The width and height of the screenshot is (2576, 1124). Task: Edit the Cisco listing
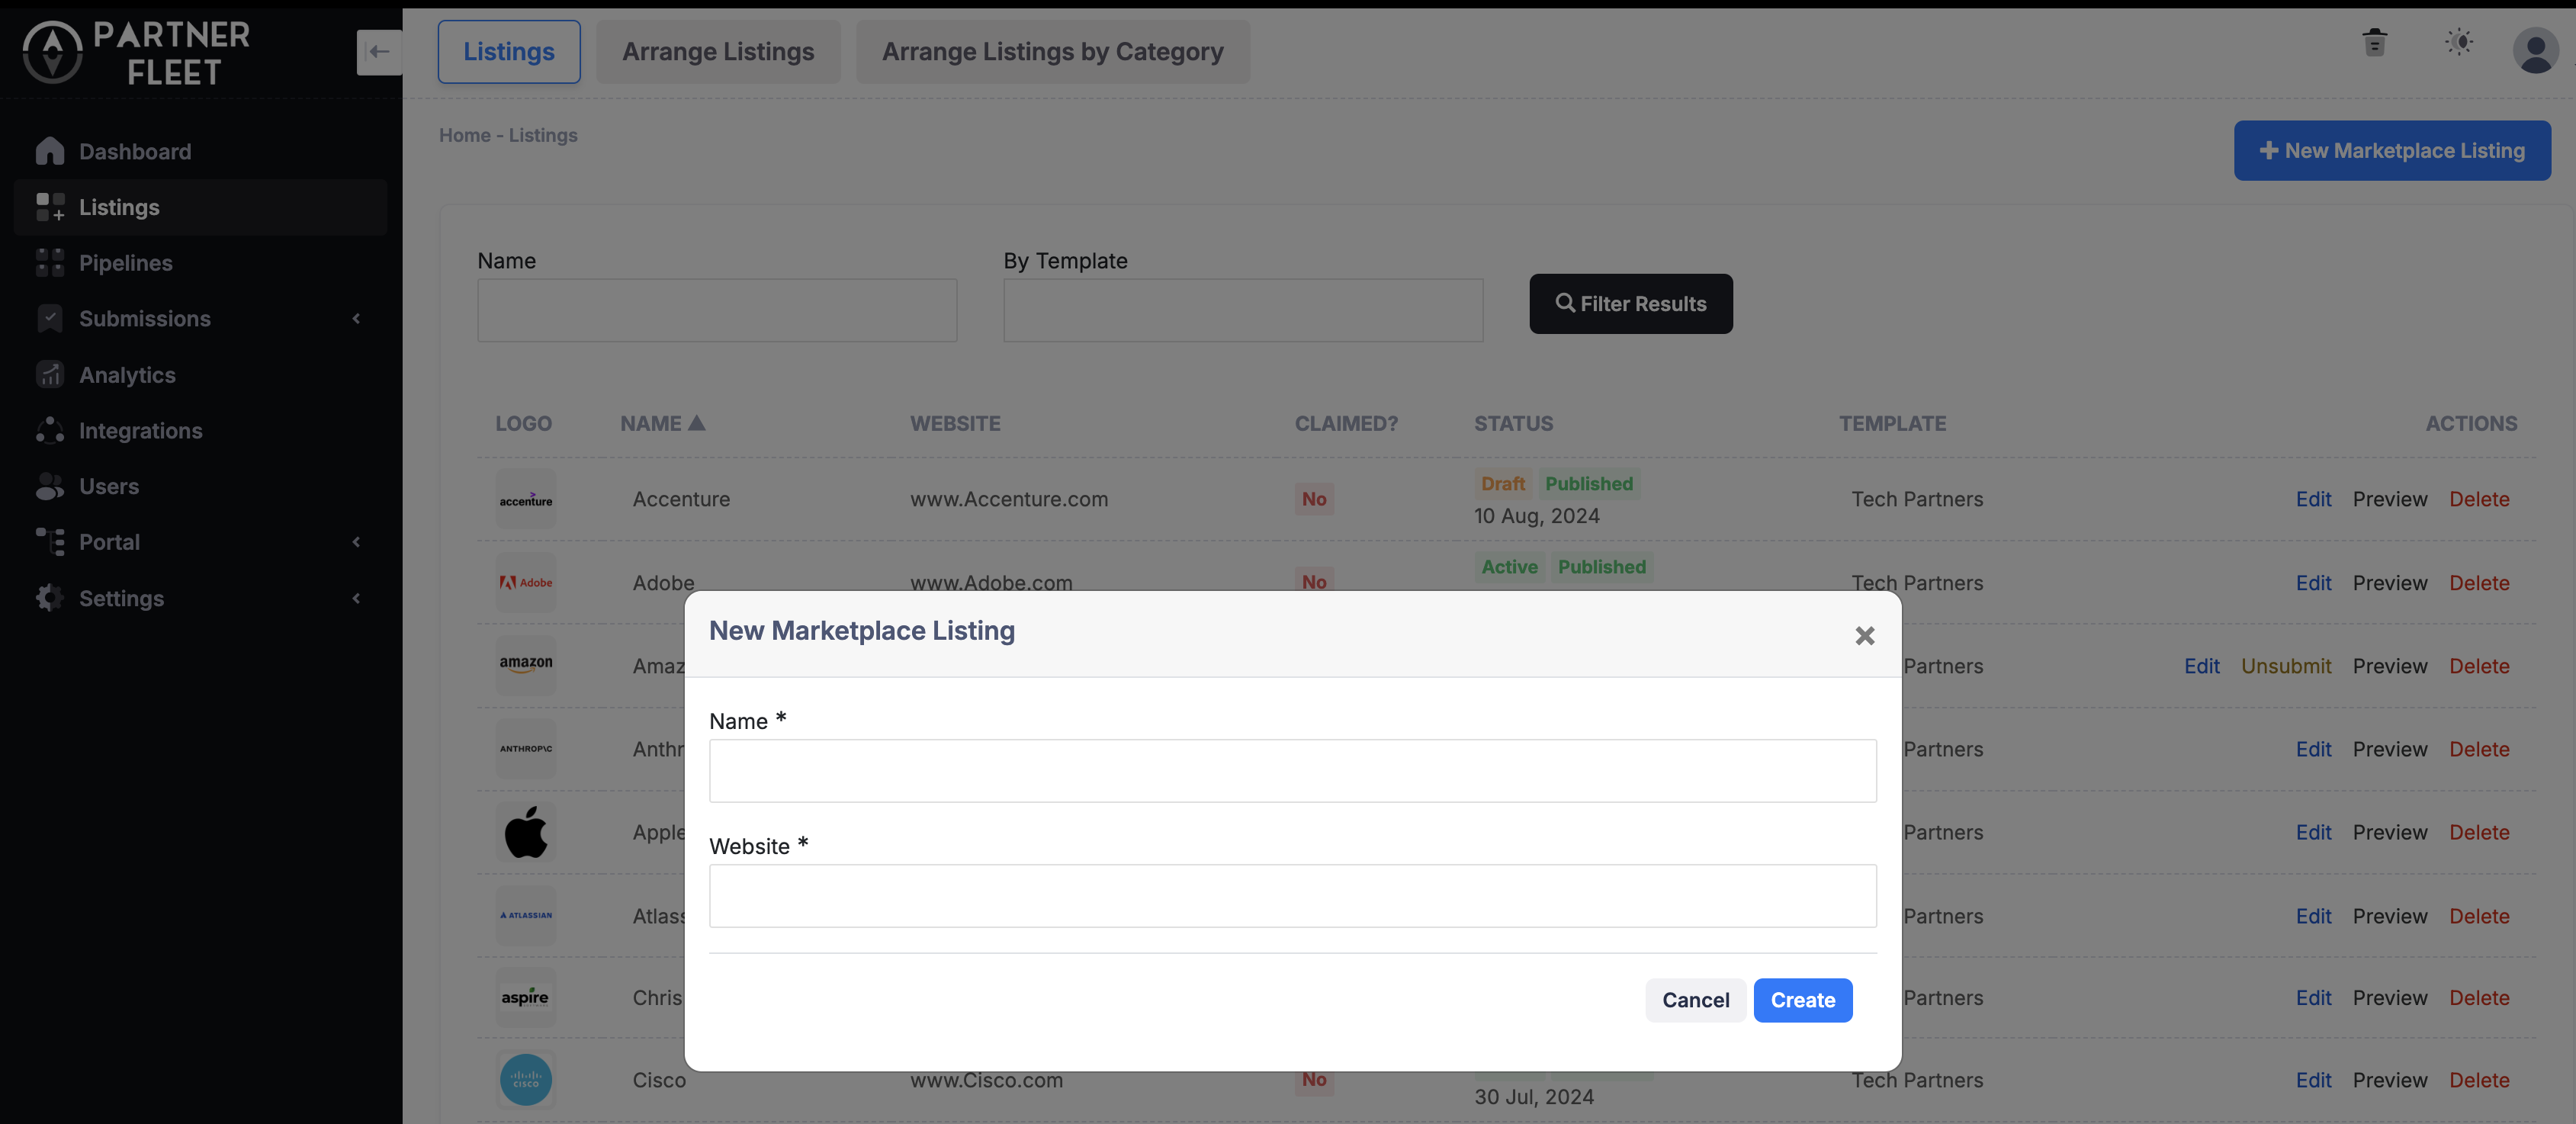(x=2313, y=1080)
